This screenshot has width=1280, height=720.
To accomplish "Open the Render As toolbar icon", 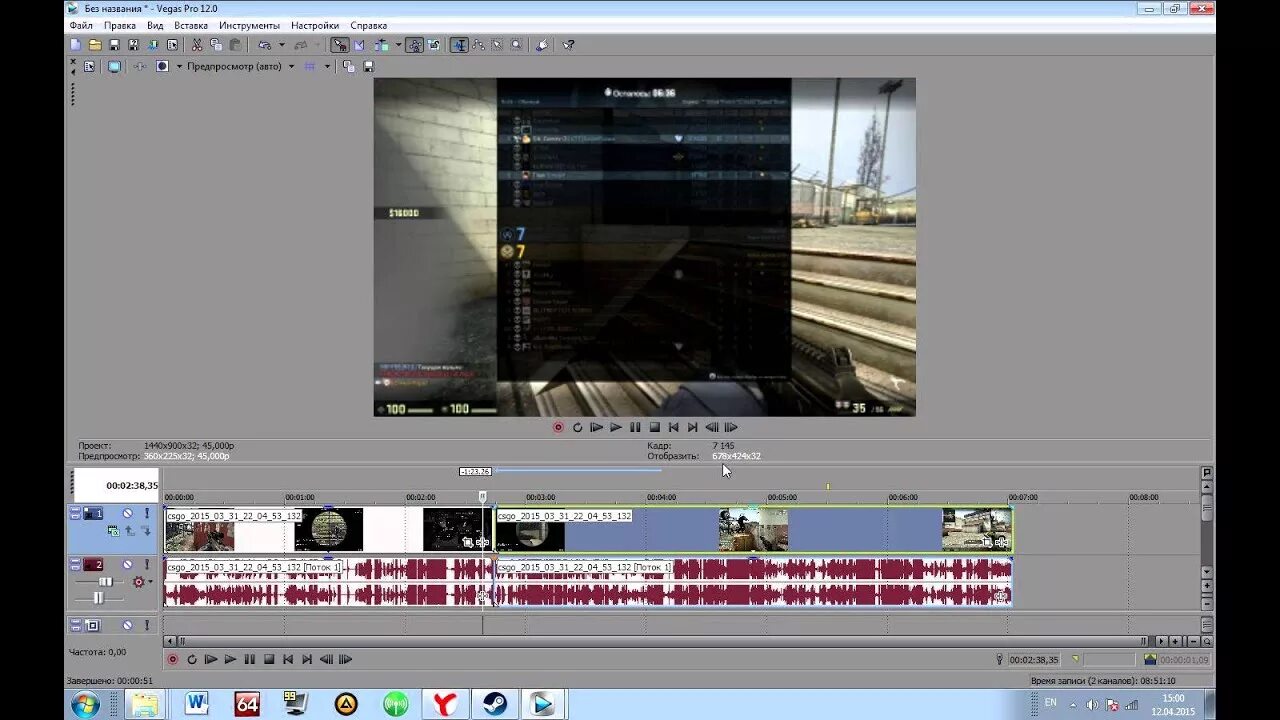I will (x=152, y=45).
